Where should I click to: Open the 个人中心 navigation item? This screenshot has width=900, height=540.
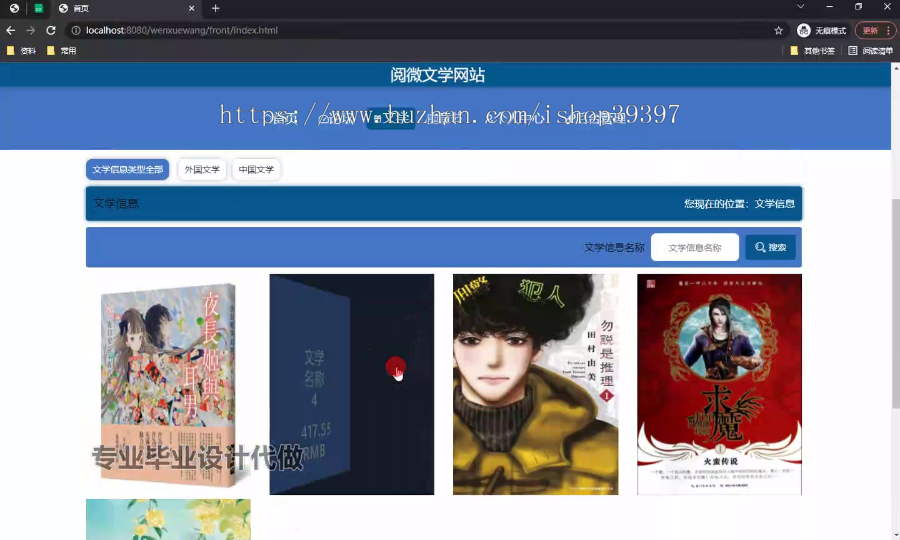[516, 119]
